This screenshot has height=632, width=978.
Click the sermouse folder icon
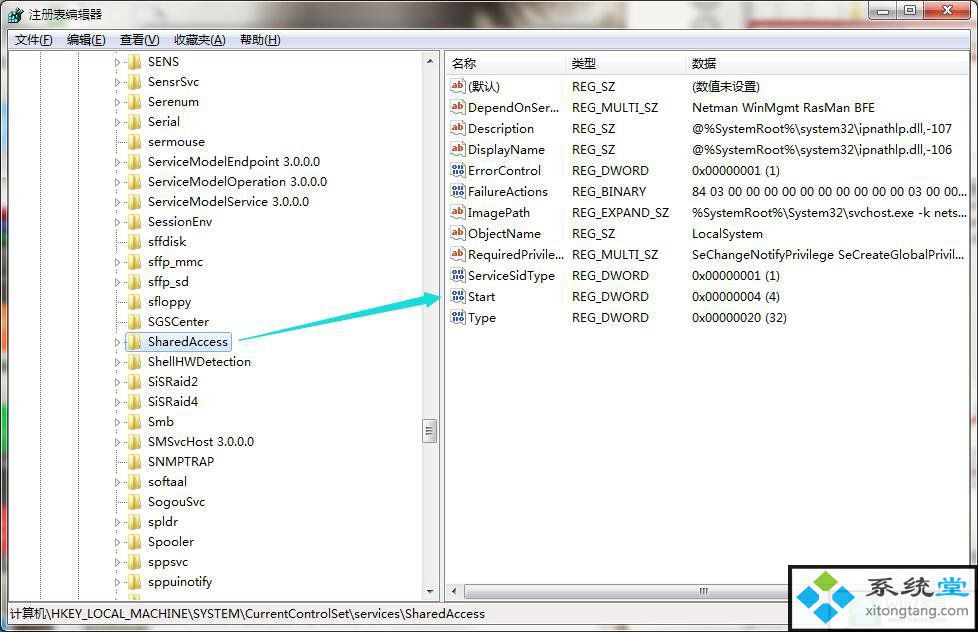coord(135,142)
